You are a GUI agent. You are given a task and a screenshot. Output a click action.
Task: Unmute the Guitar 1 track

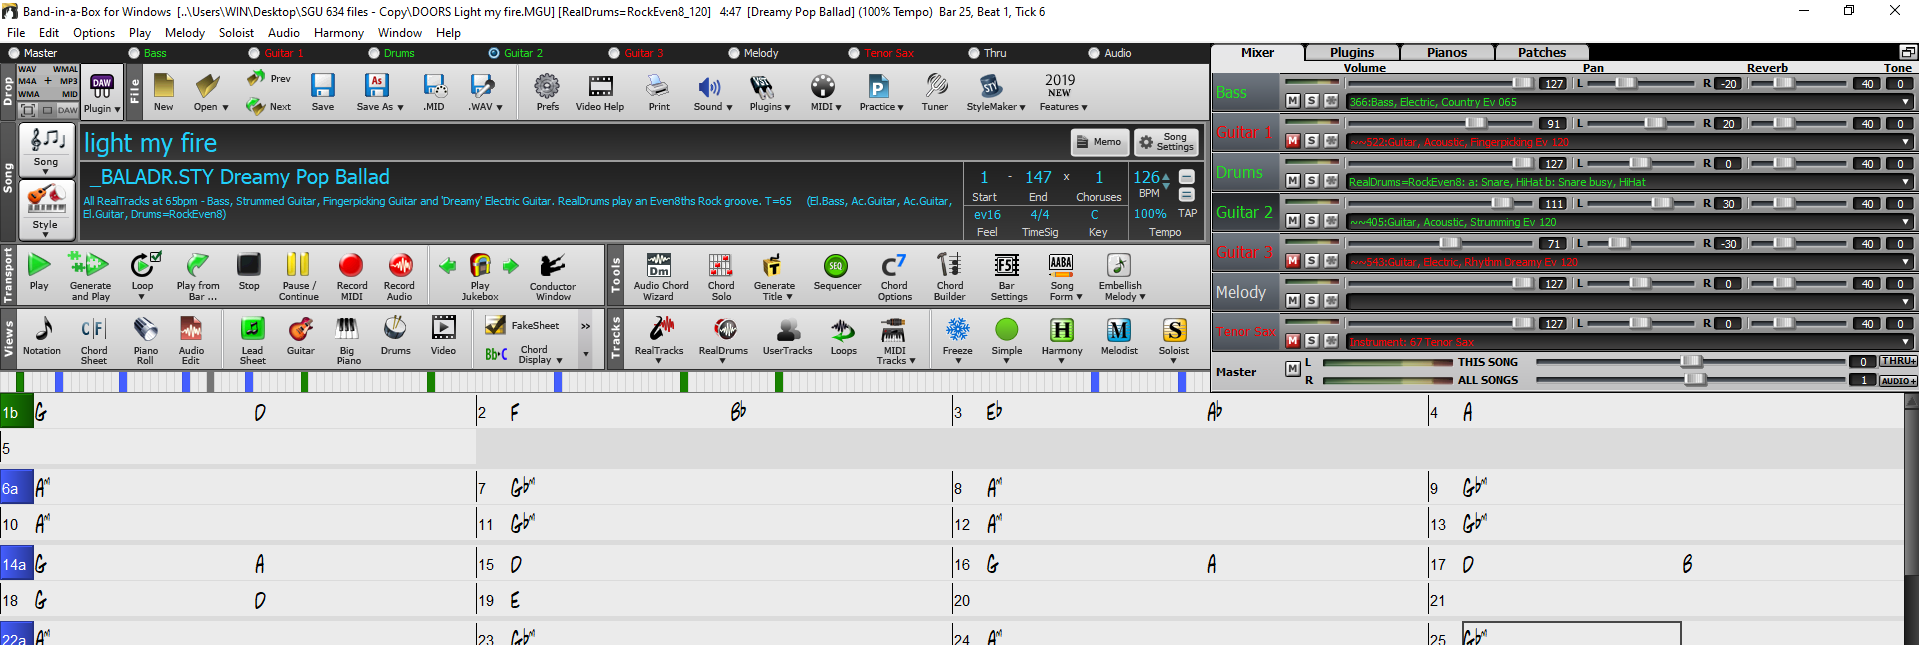(x=1293, y=141)
